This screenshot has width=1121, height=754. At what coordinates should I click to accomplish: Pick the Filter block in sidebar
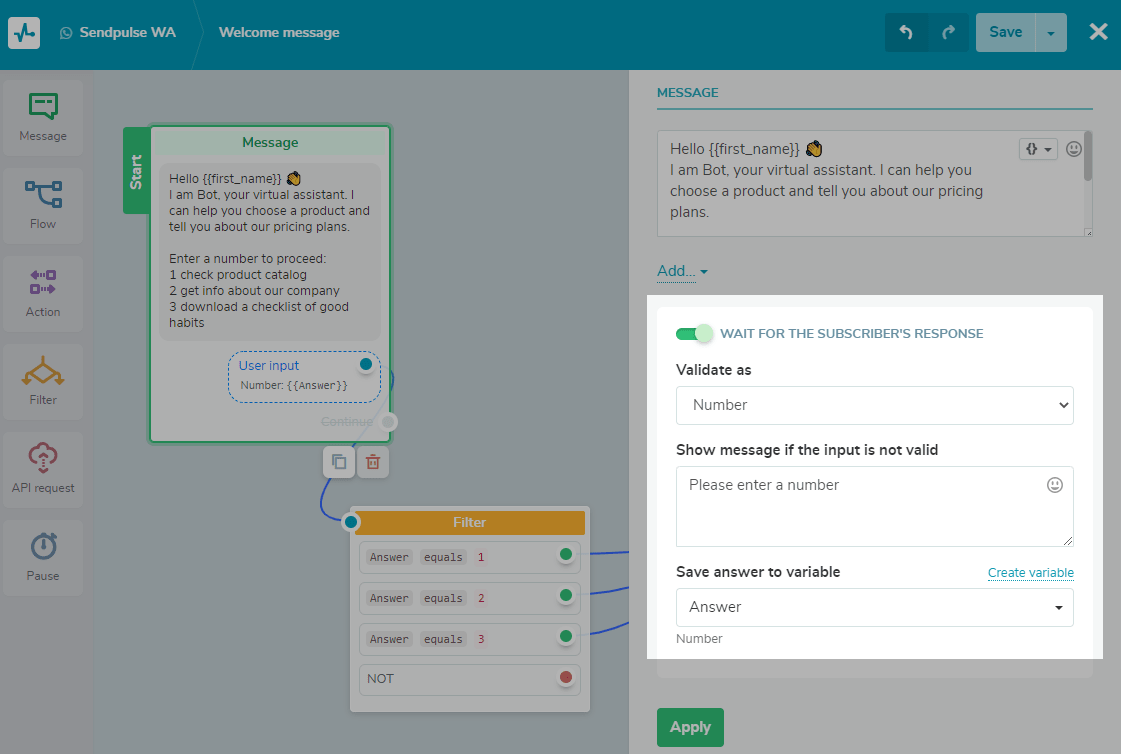(x=43, y=382)
